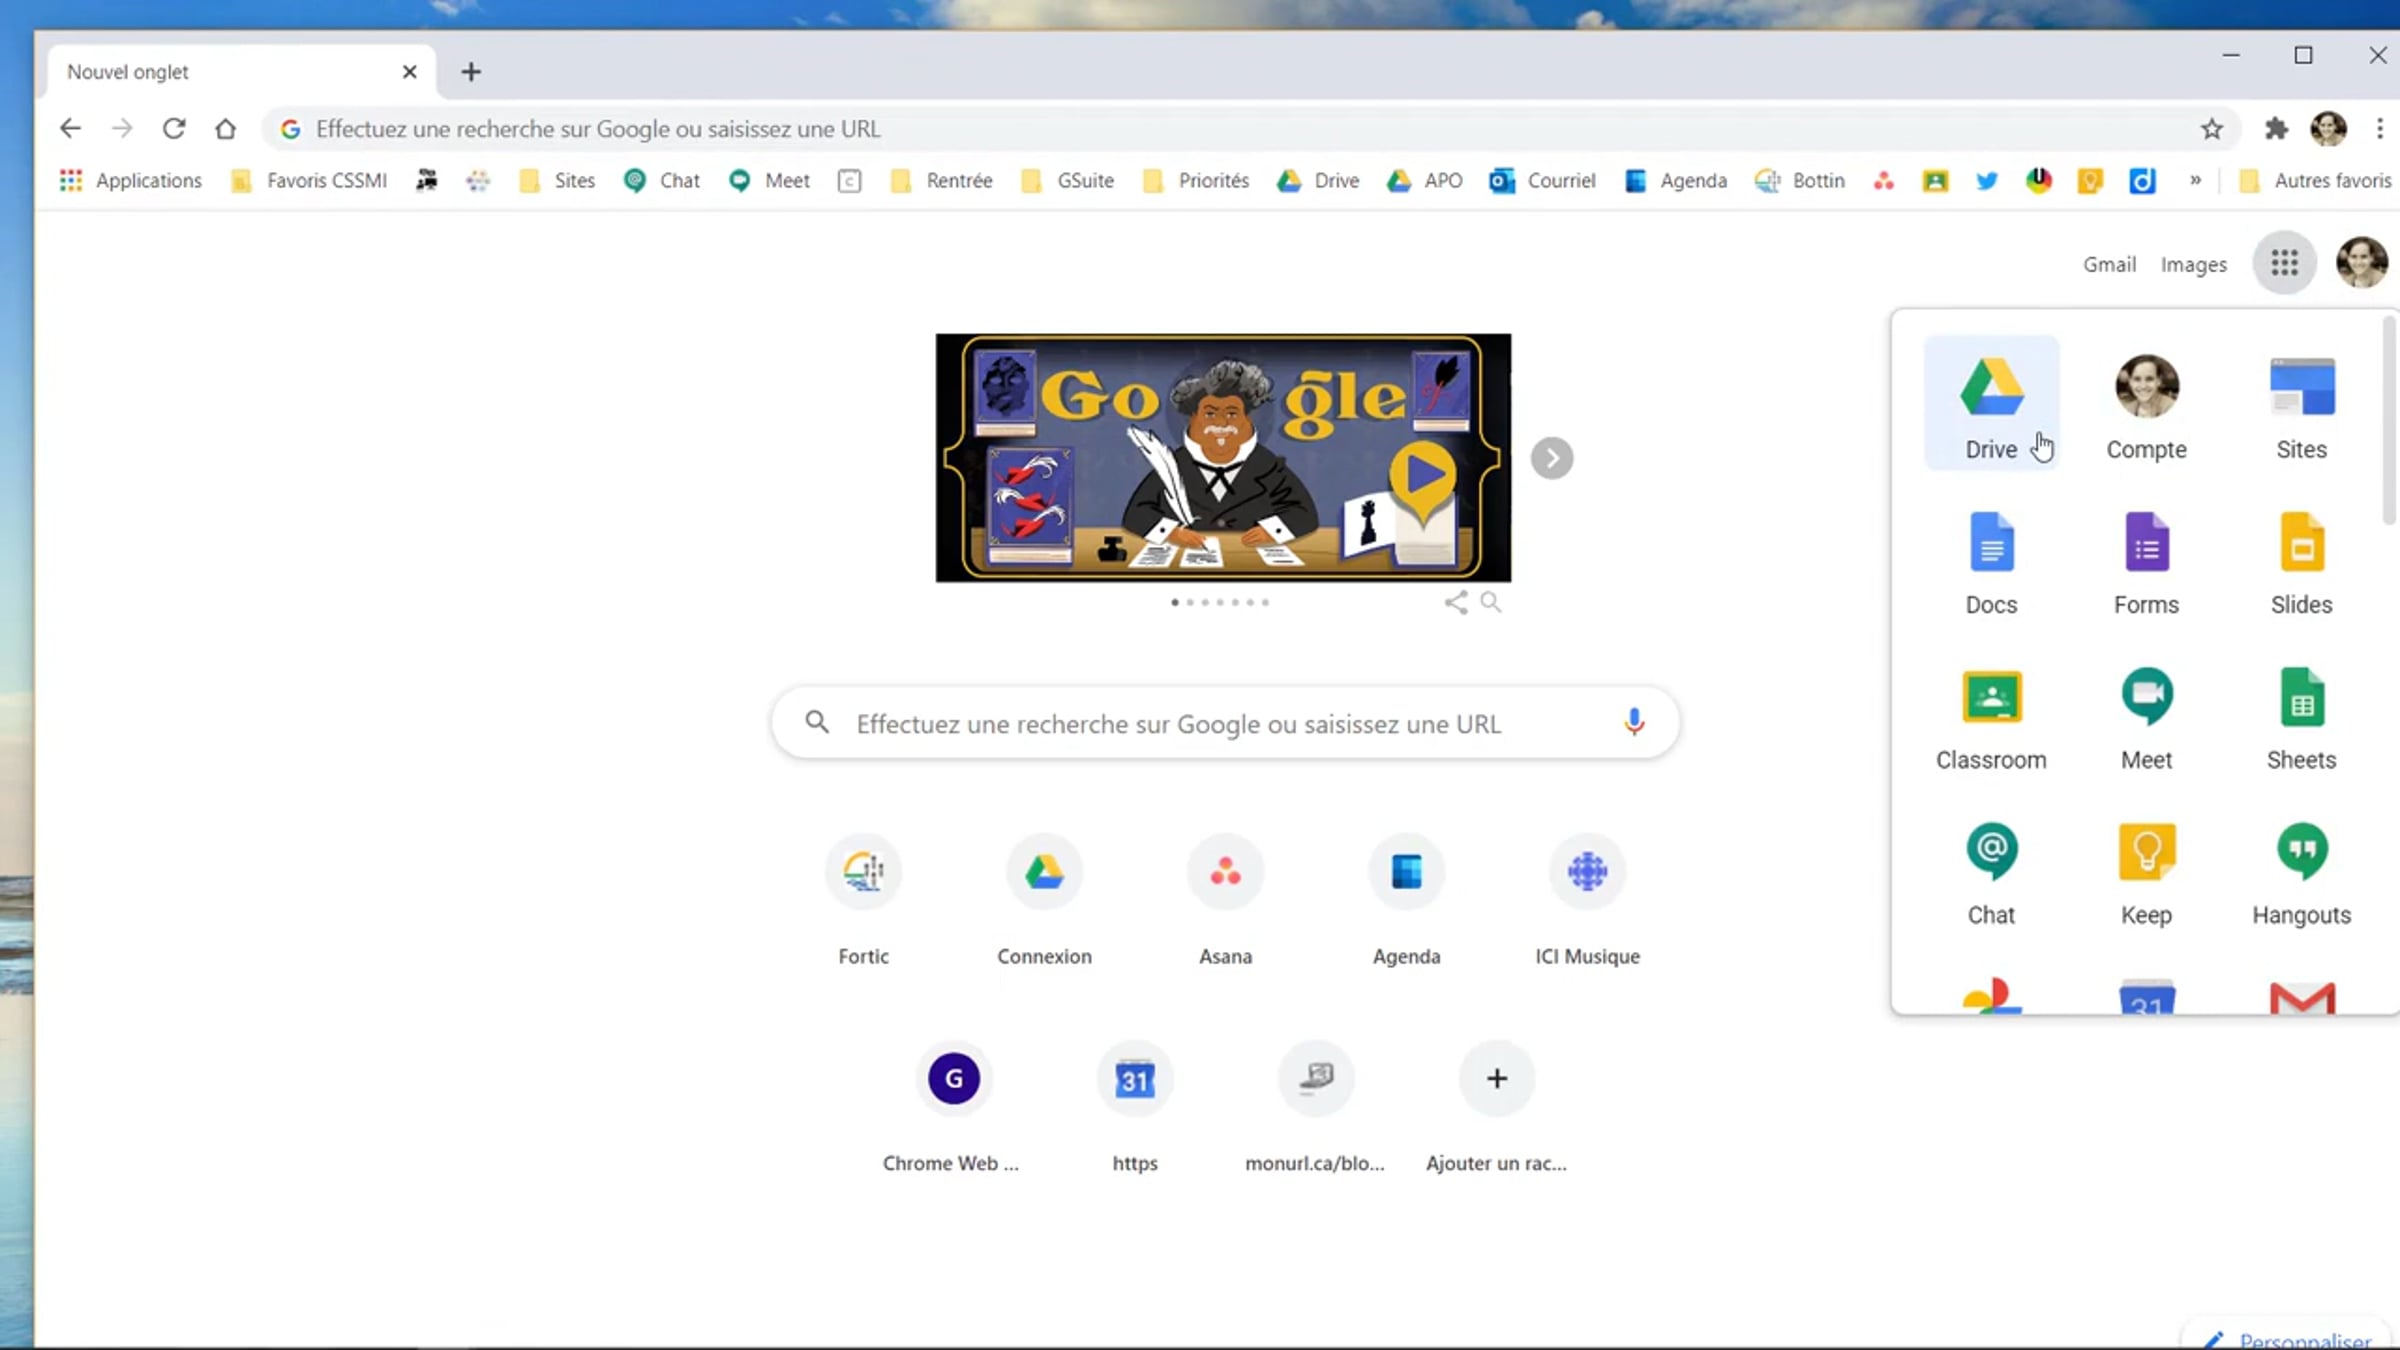This screenshot has width=2400, height=1350.
Task: Open the Asana bookmark icon in bookmarks bar
Action: click(x=1884, y=181)
